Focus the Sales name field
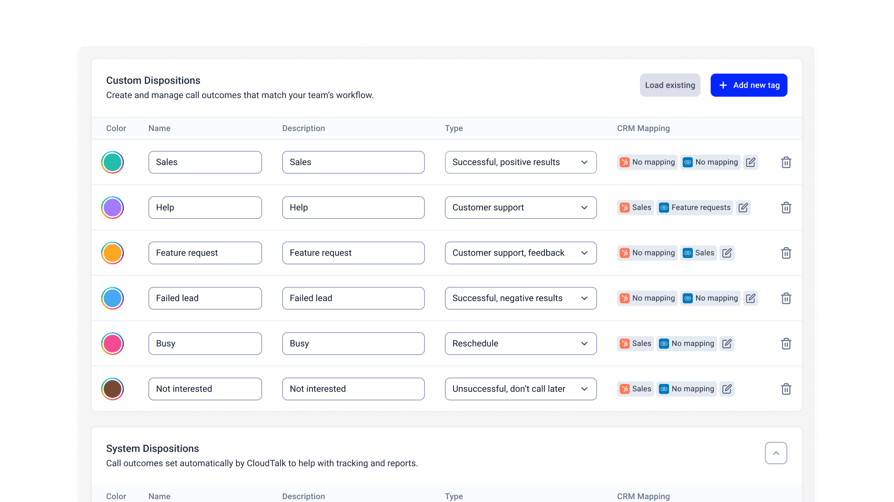 click(205, 162)
